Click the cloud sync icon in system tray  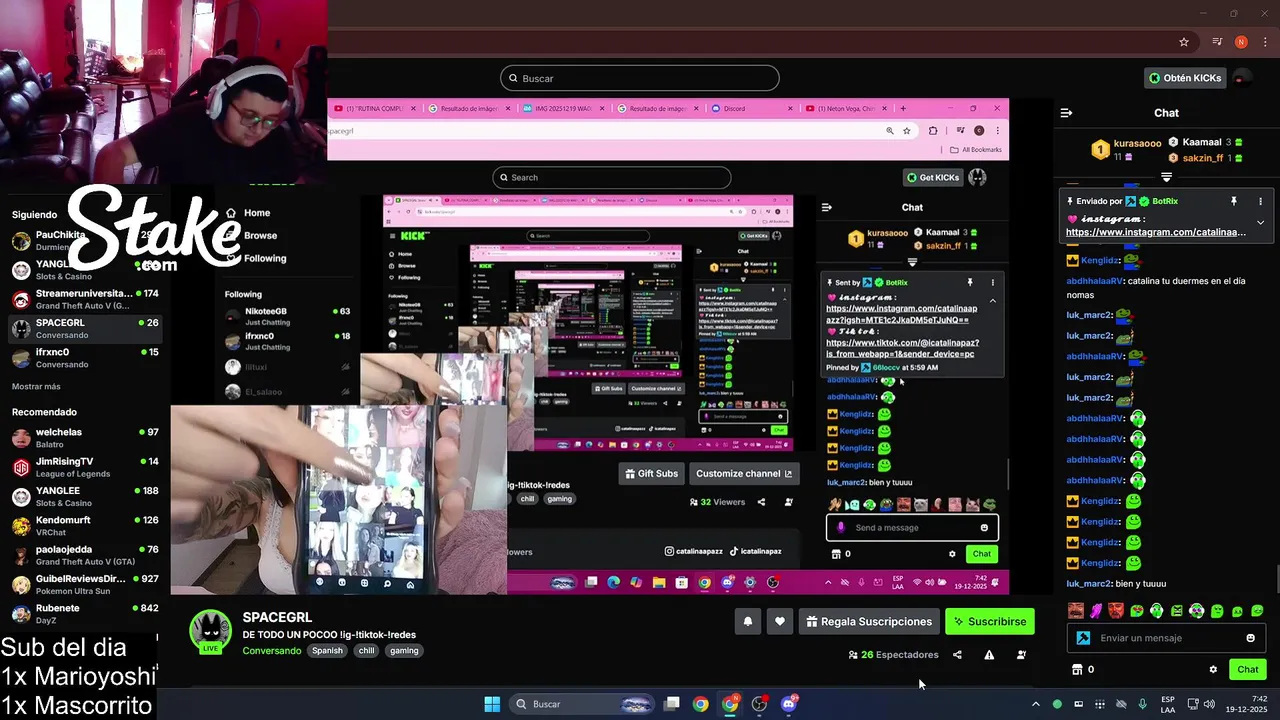(1121, 704)
